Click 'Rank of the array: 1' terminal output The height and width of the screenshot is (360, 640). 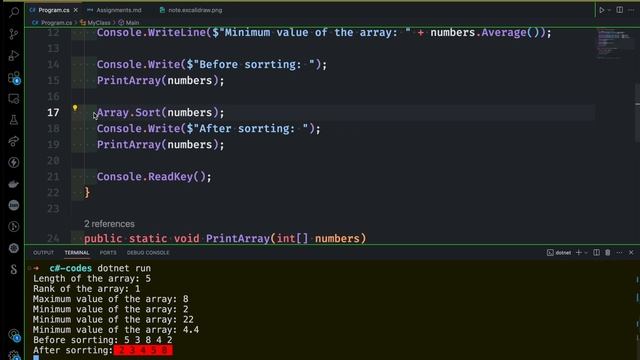pos(87,289)
